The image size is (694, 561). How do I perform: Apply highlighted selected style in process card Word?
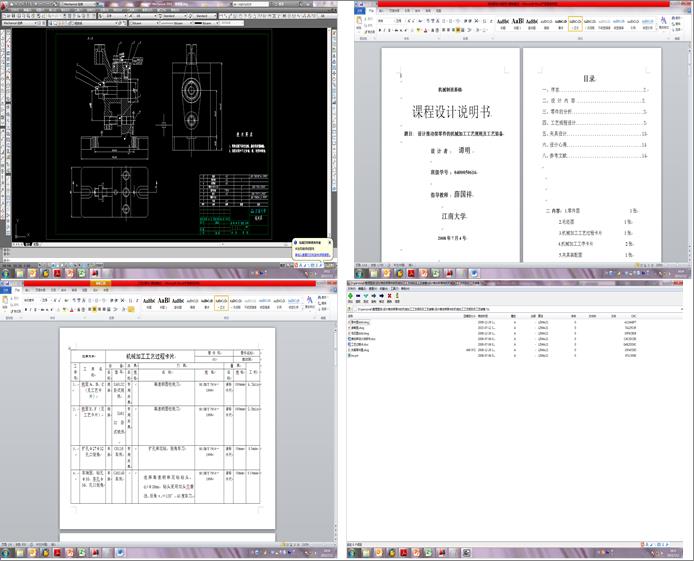click(221, 303)
